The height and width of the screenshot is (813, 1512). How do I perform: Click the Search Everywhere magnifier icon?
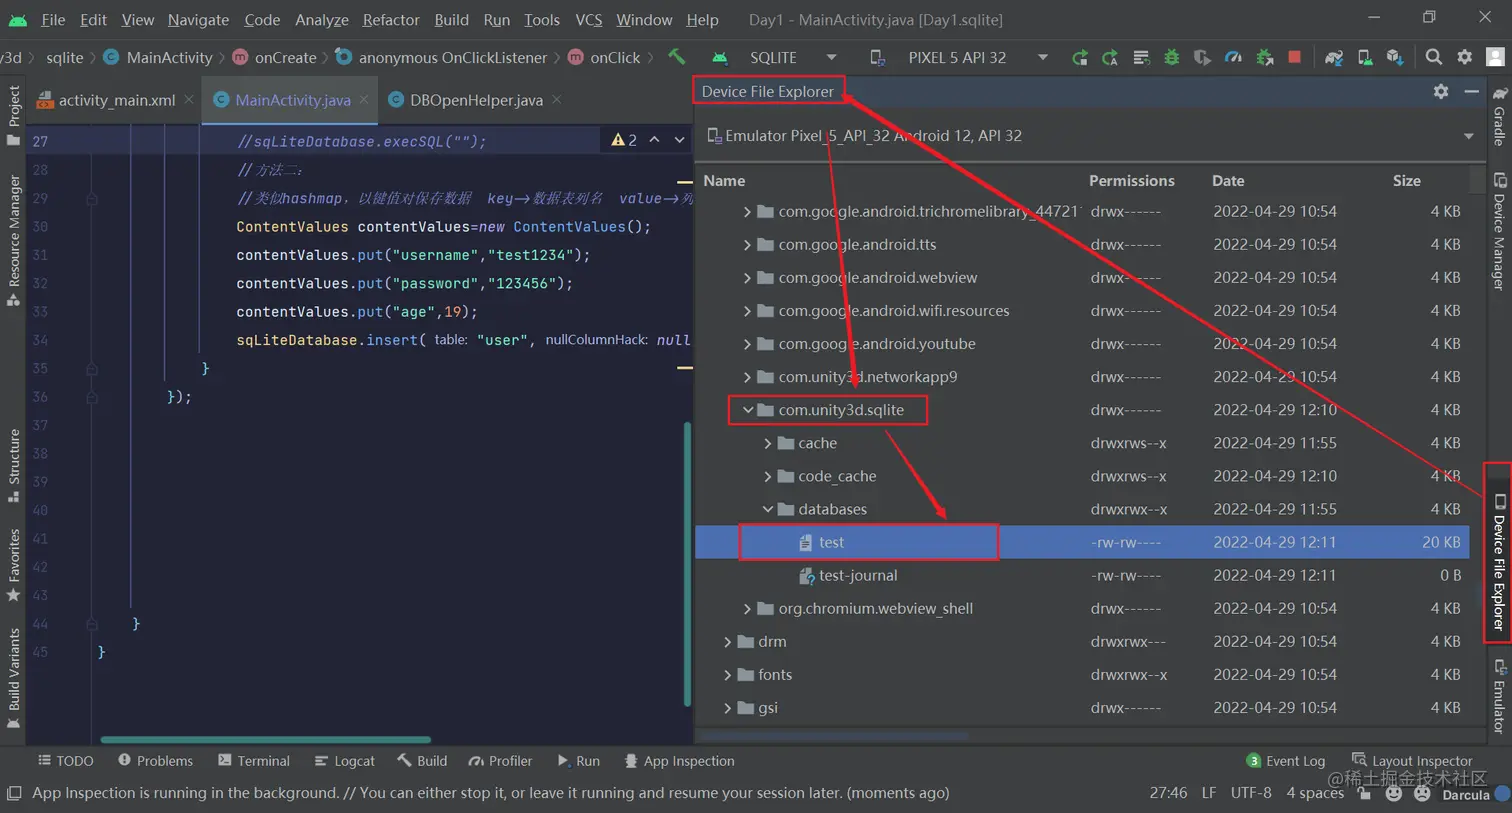click(x=1434, y=57)
